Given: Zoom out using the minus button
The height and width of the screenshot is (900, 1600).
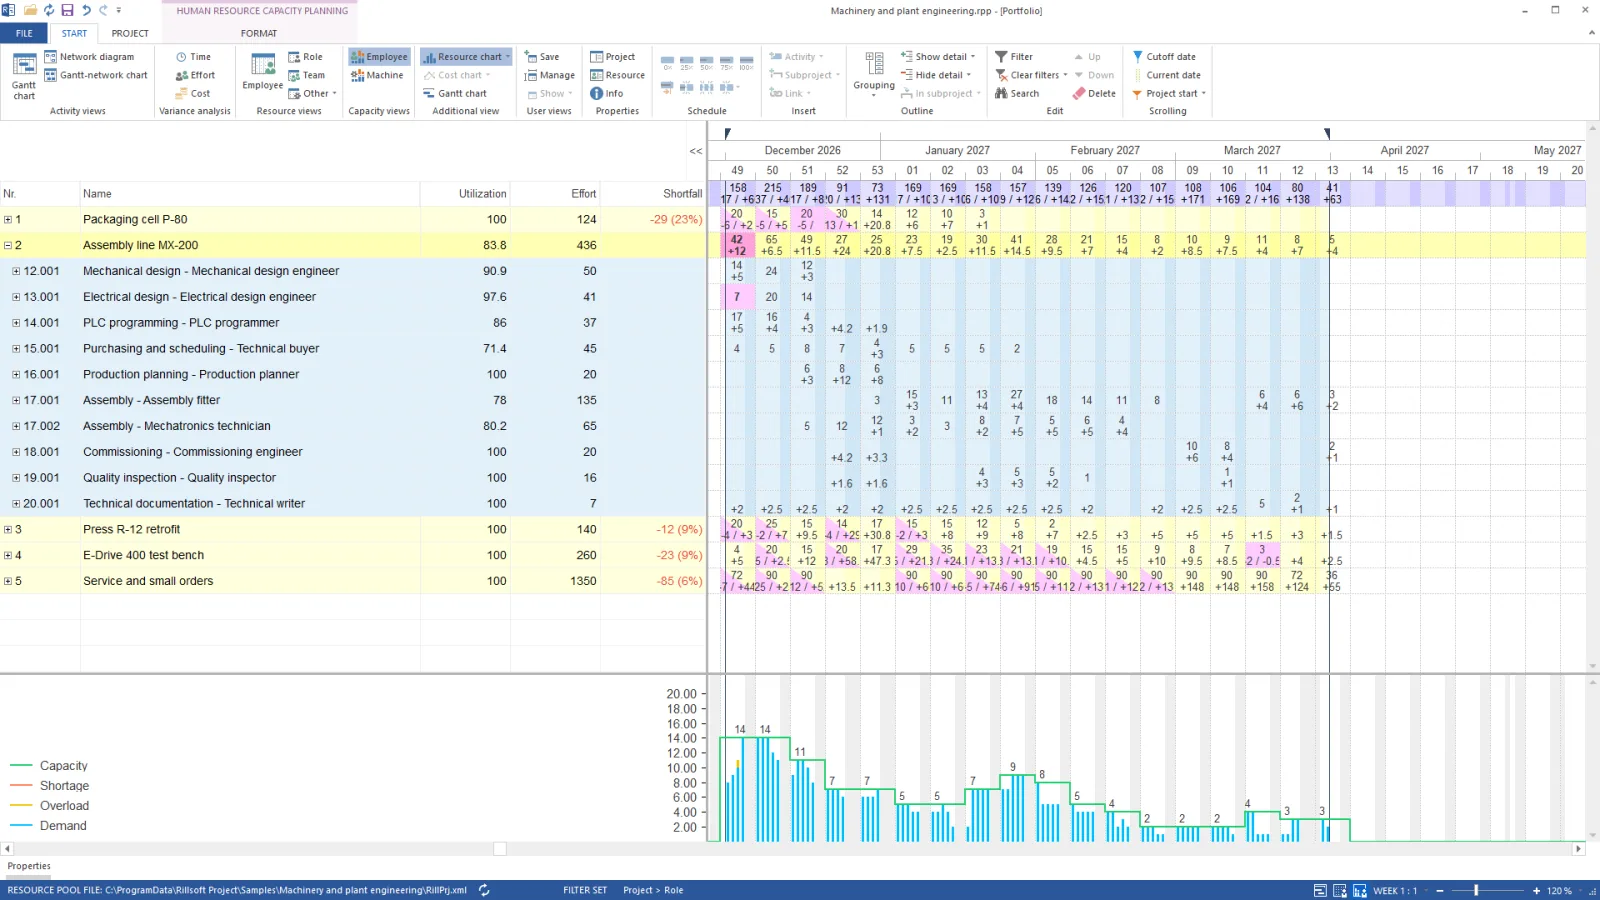Looking at the screenshot, I should pos(1440,890).
